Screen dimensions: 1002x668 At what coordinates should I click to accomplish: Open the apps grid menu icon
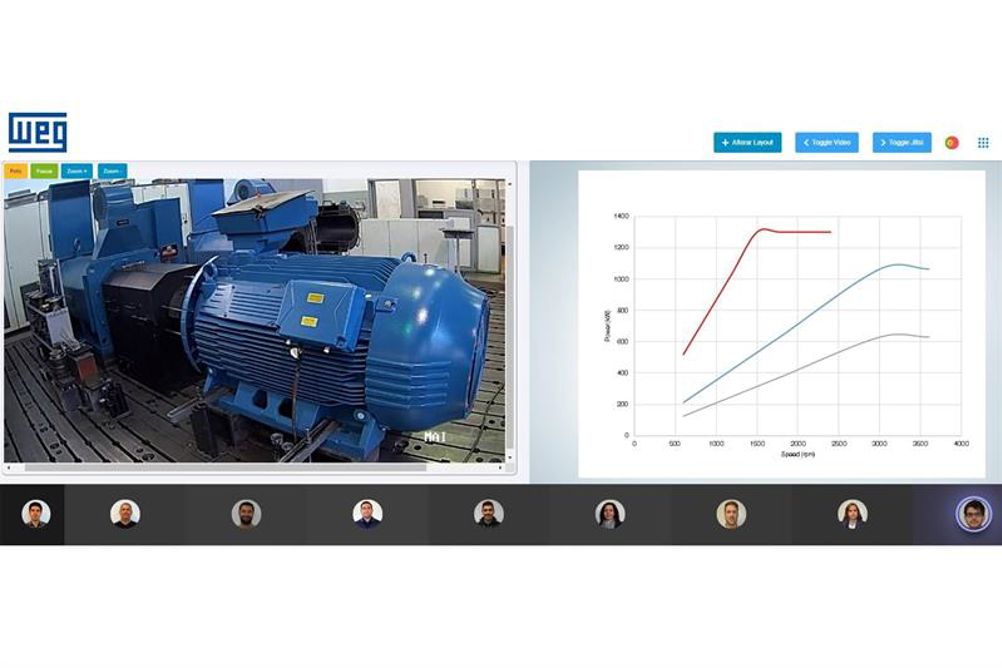(983, 143)
